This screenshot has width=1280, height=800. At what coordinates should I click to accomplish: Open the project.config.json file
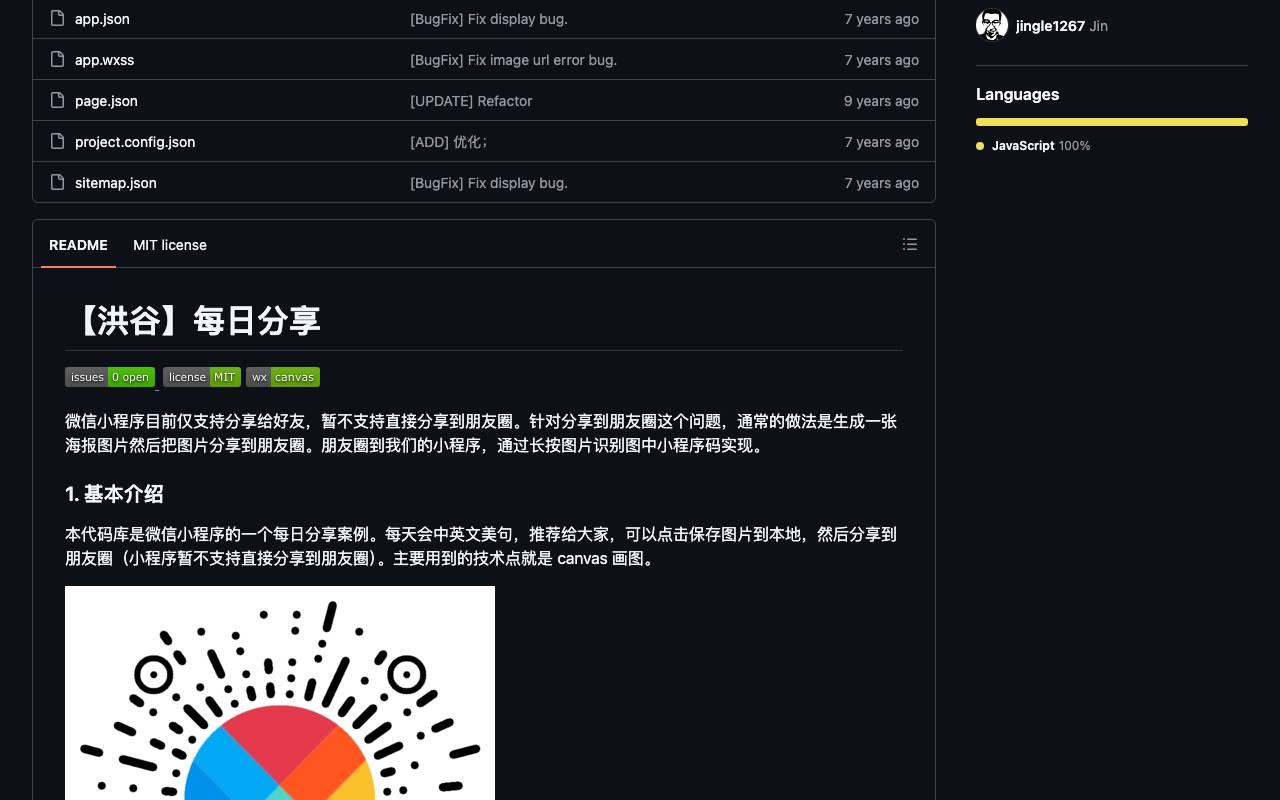point(135,142)
